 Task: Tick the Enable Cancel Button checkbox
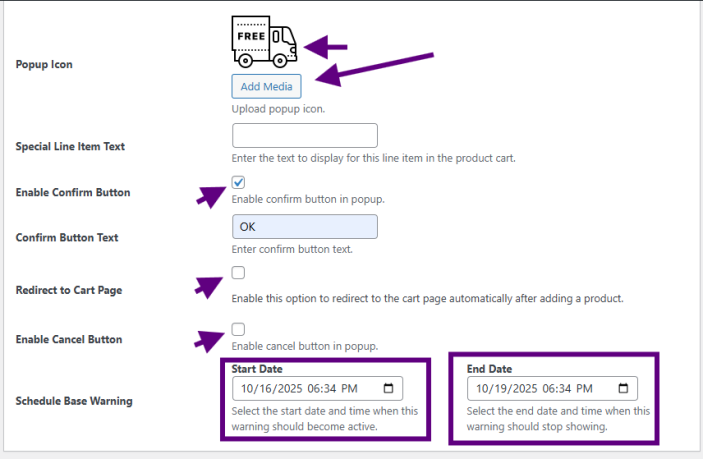238,329
